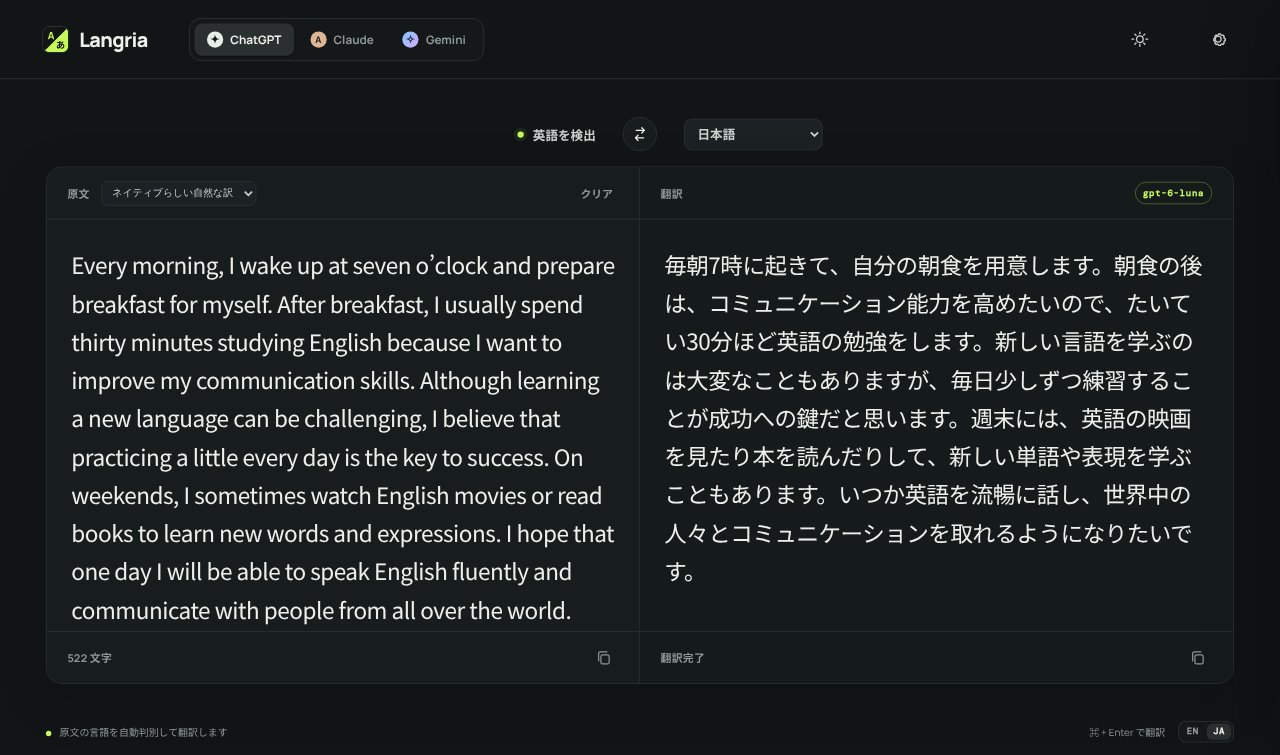The height and width of the screenshot is (755, 1280).
Task: Click the 522 文字 character count
Action: (x=89, y=658)
